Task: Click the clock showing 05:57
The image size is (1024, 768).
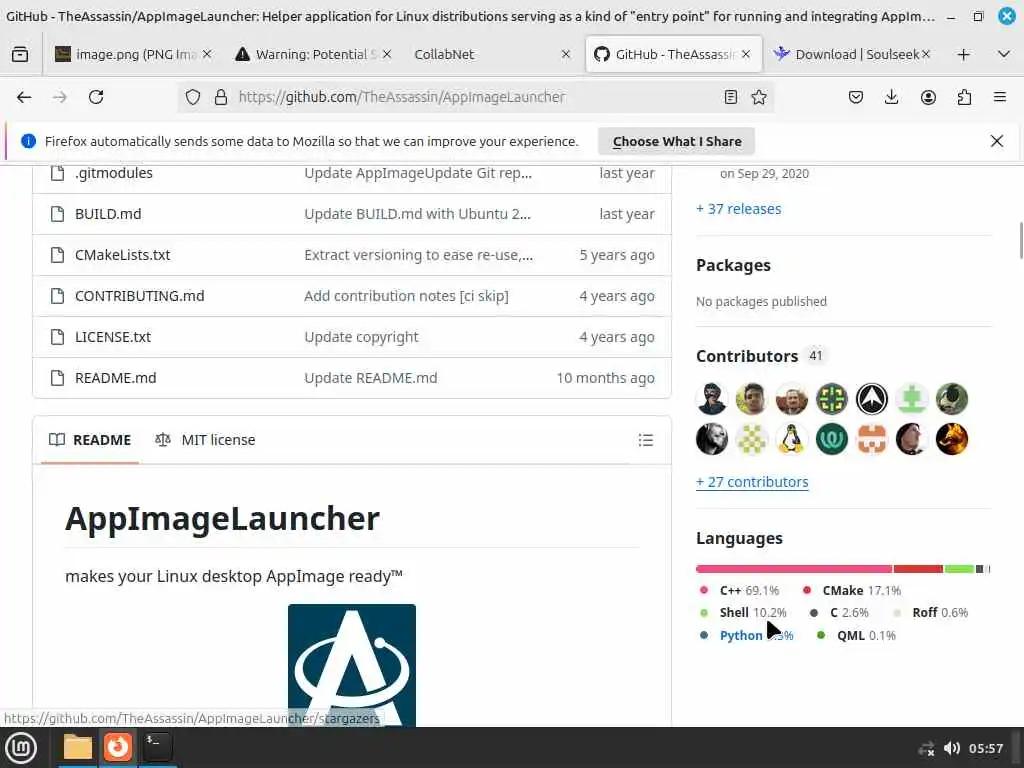Action: point(985,748)
